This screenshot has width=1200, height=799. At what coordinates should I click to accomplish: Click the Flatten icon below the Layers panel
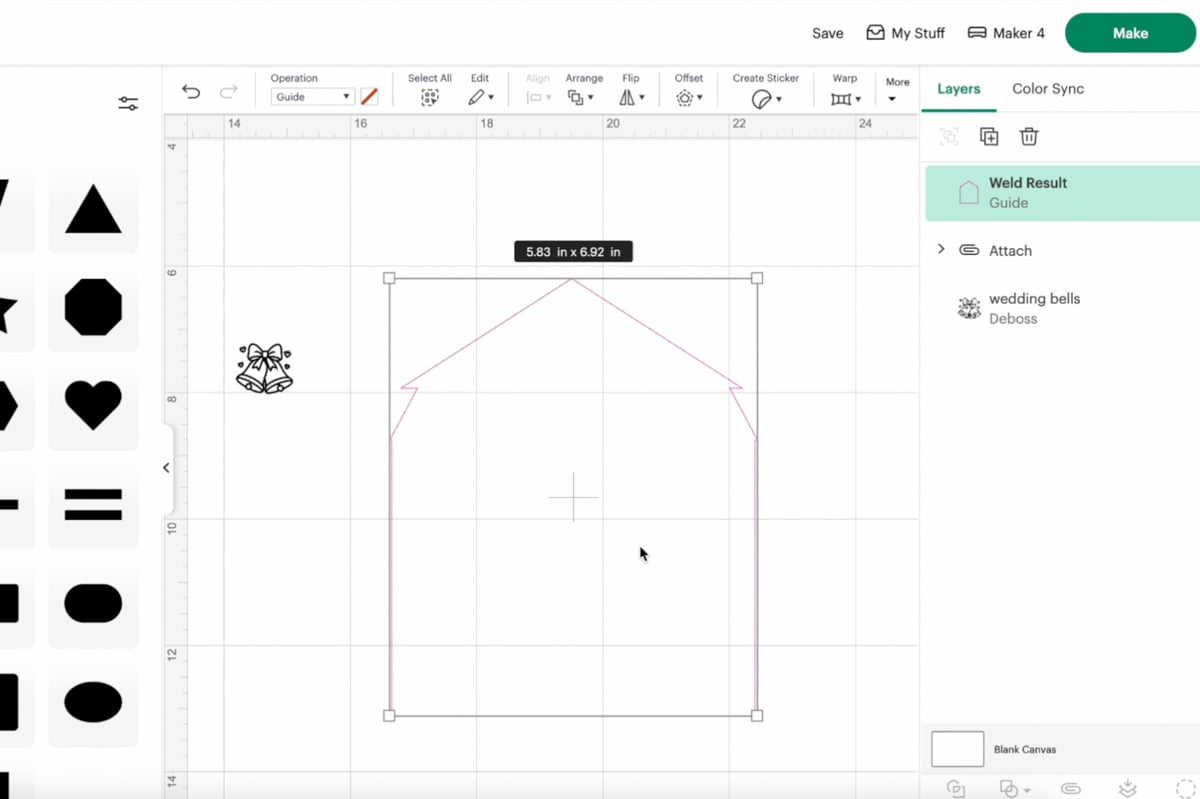(x=1128, y=789)
